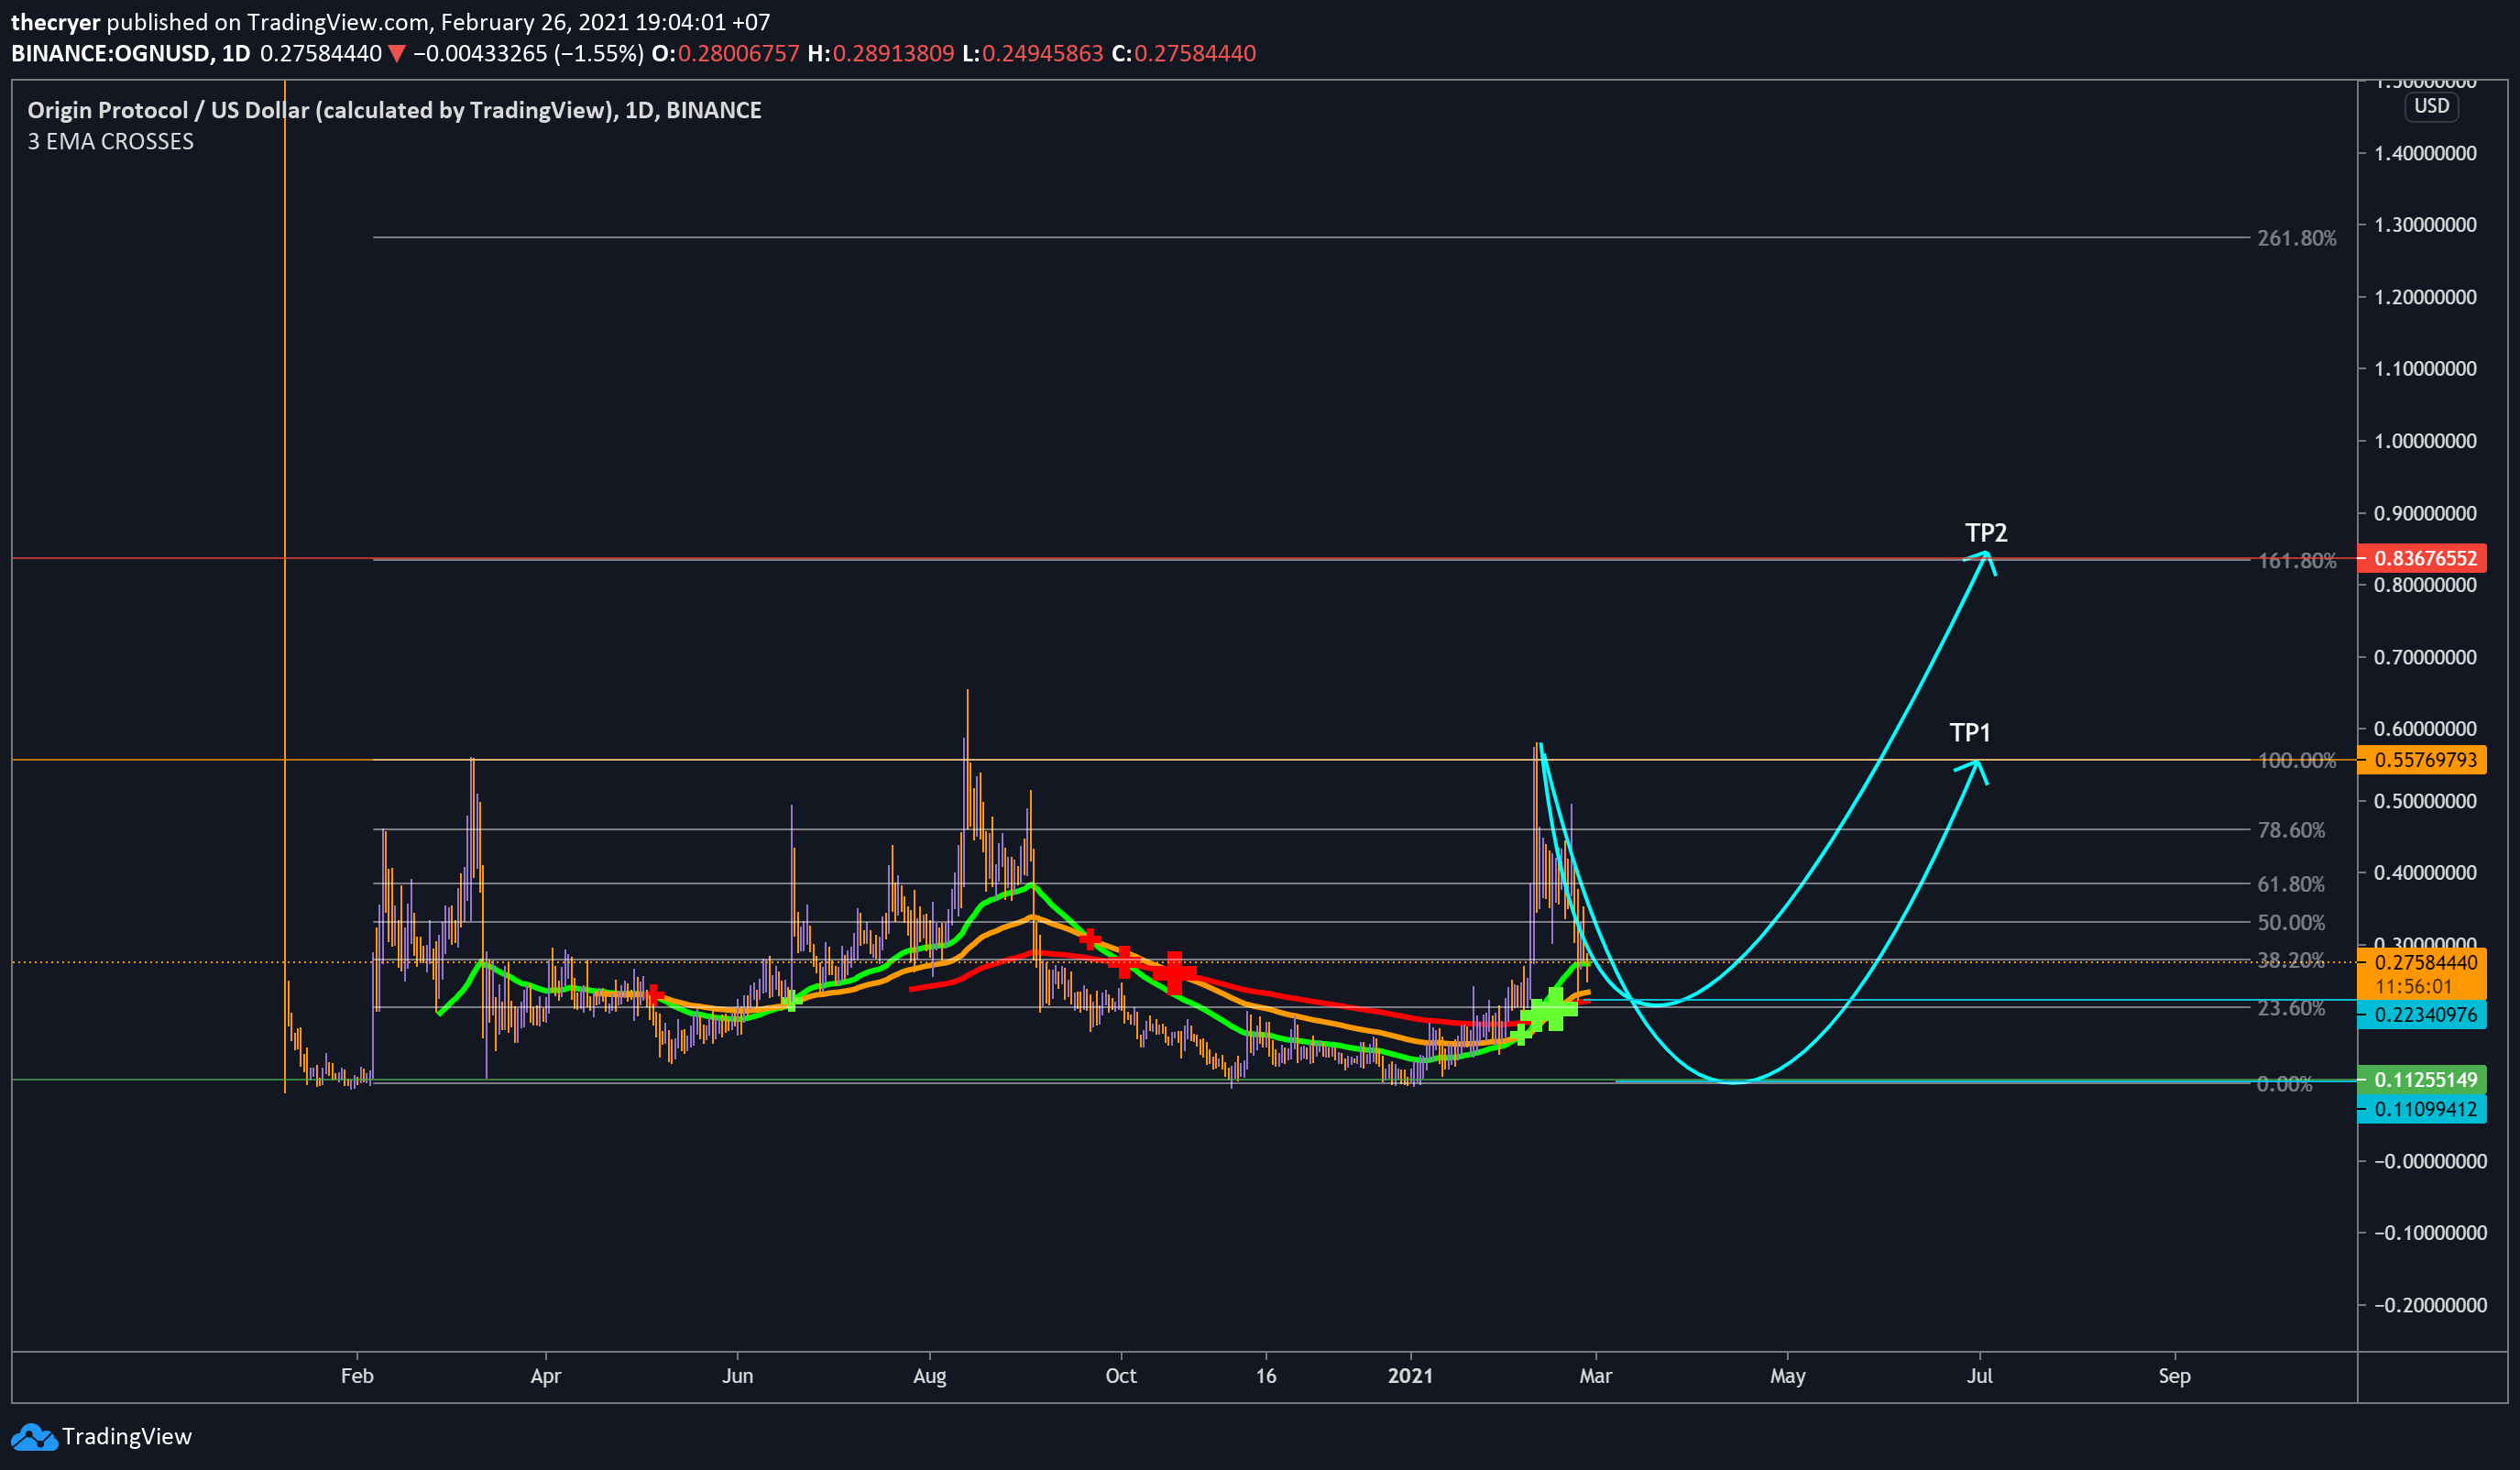Click the 78.60% Fibonacci level label
This screenshot has width=2520, height=1470.
pos(2291,830)
